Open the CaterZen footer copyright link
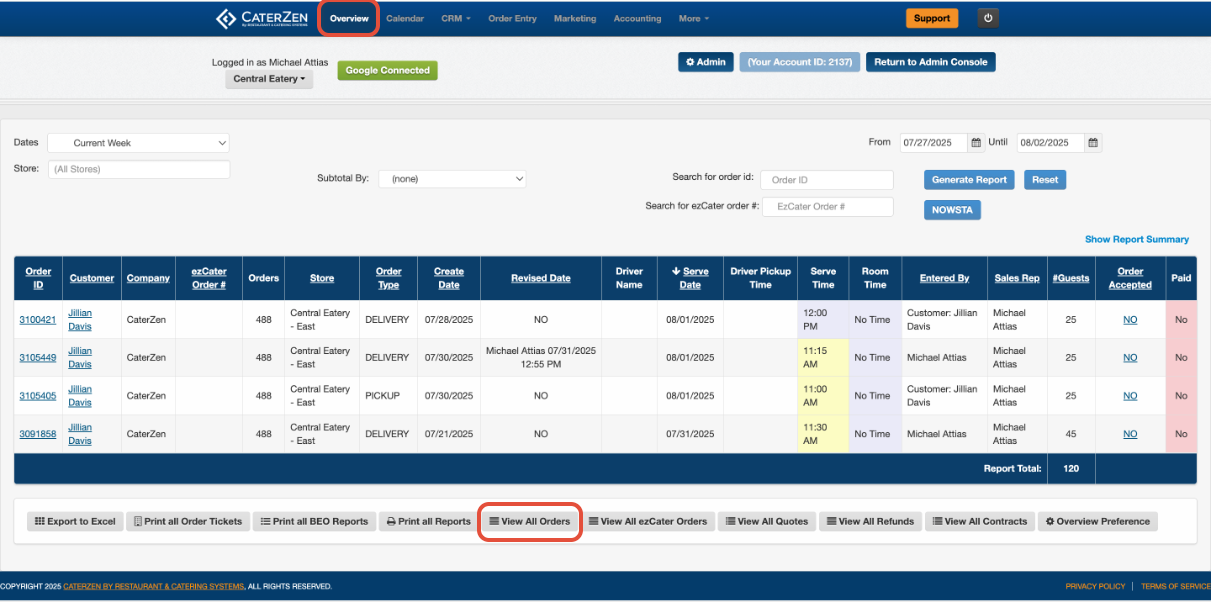Screen dimensions: 1211x602 [153, 587]
